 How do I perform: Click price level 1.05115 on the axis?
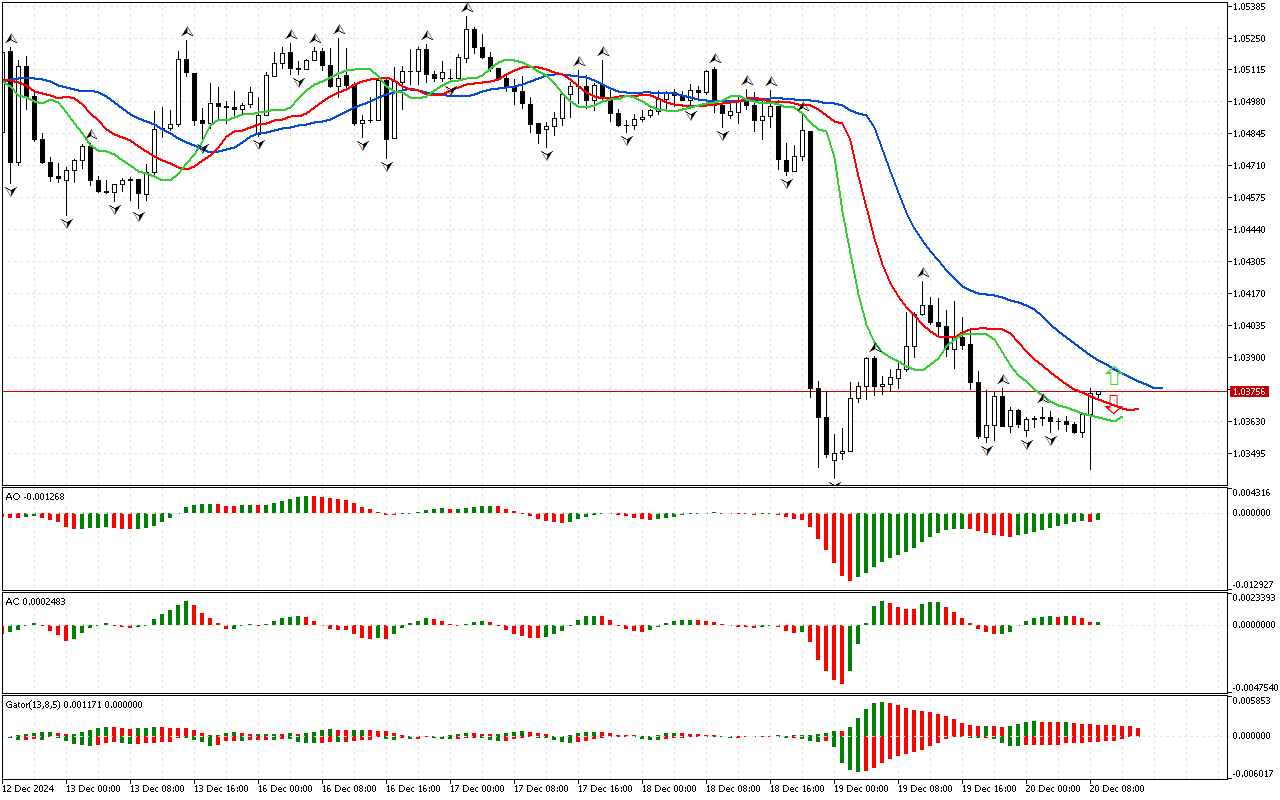[x=1250, y=70]
